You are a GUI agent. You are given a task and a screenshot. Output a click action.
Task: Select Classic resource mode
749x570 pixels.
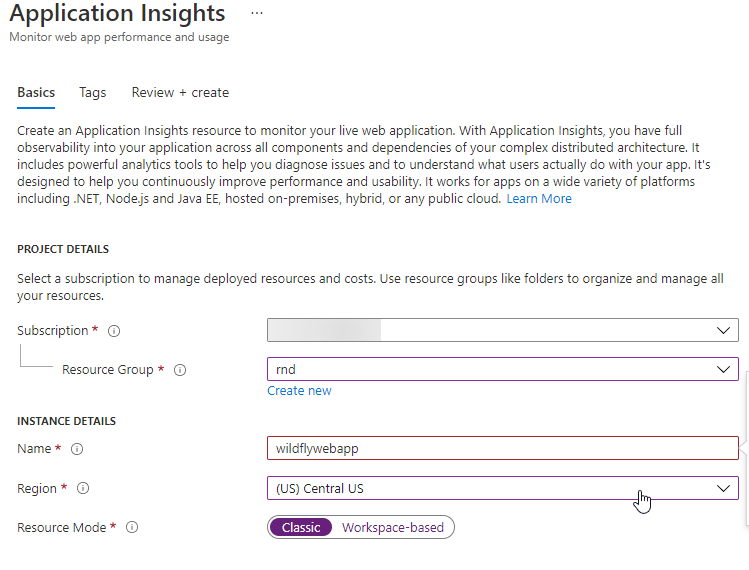click(x=300, y=527)
